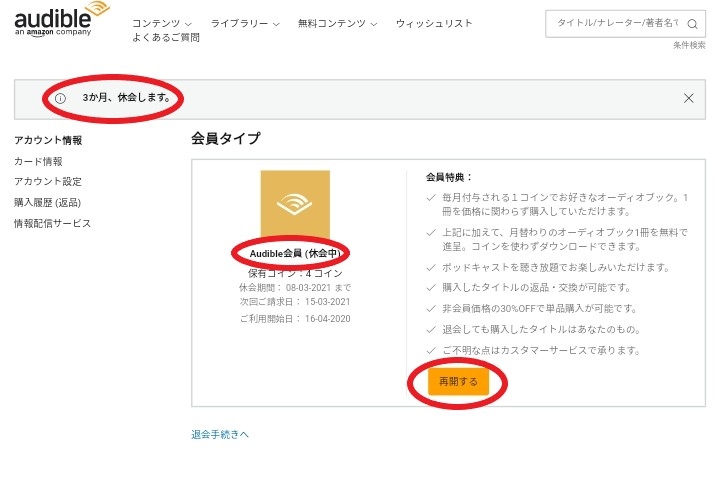Click the 退会しても購入したタイトル benefit line
Image resolution: width=720 pixels, height=490 pixels.
pos(541,329)
